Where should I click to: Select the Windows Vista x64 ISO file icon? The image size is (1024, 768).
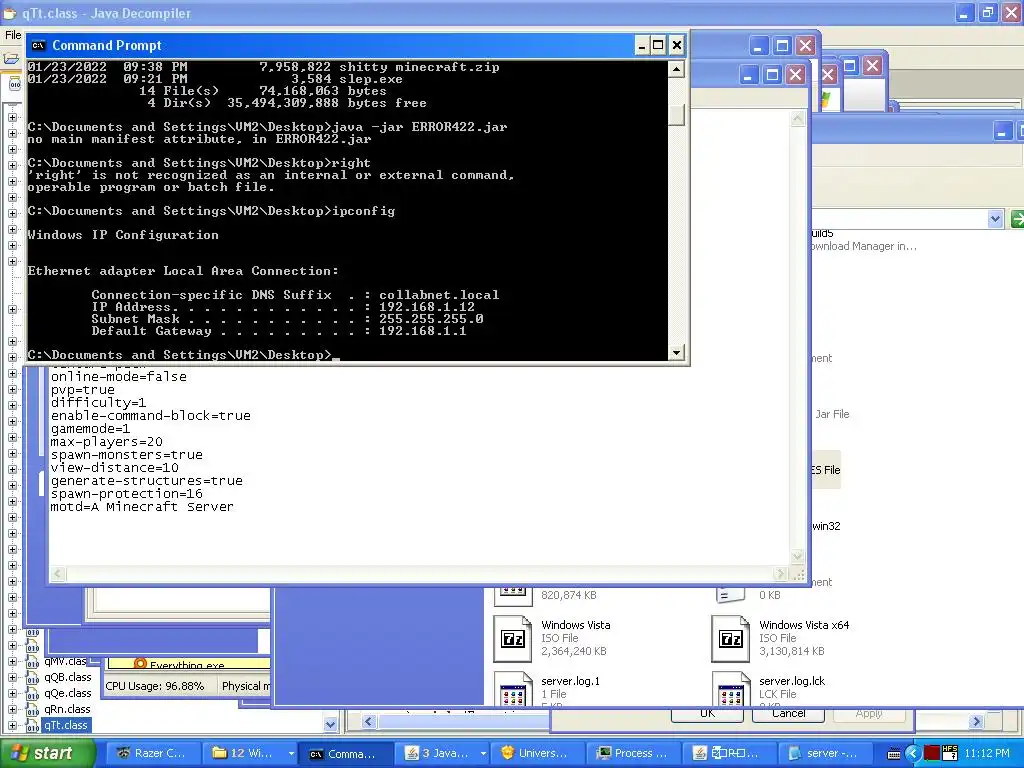[x=730, y=639]
